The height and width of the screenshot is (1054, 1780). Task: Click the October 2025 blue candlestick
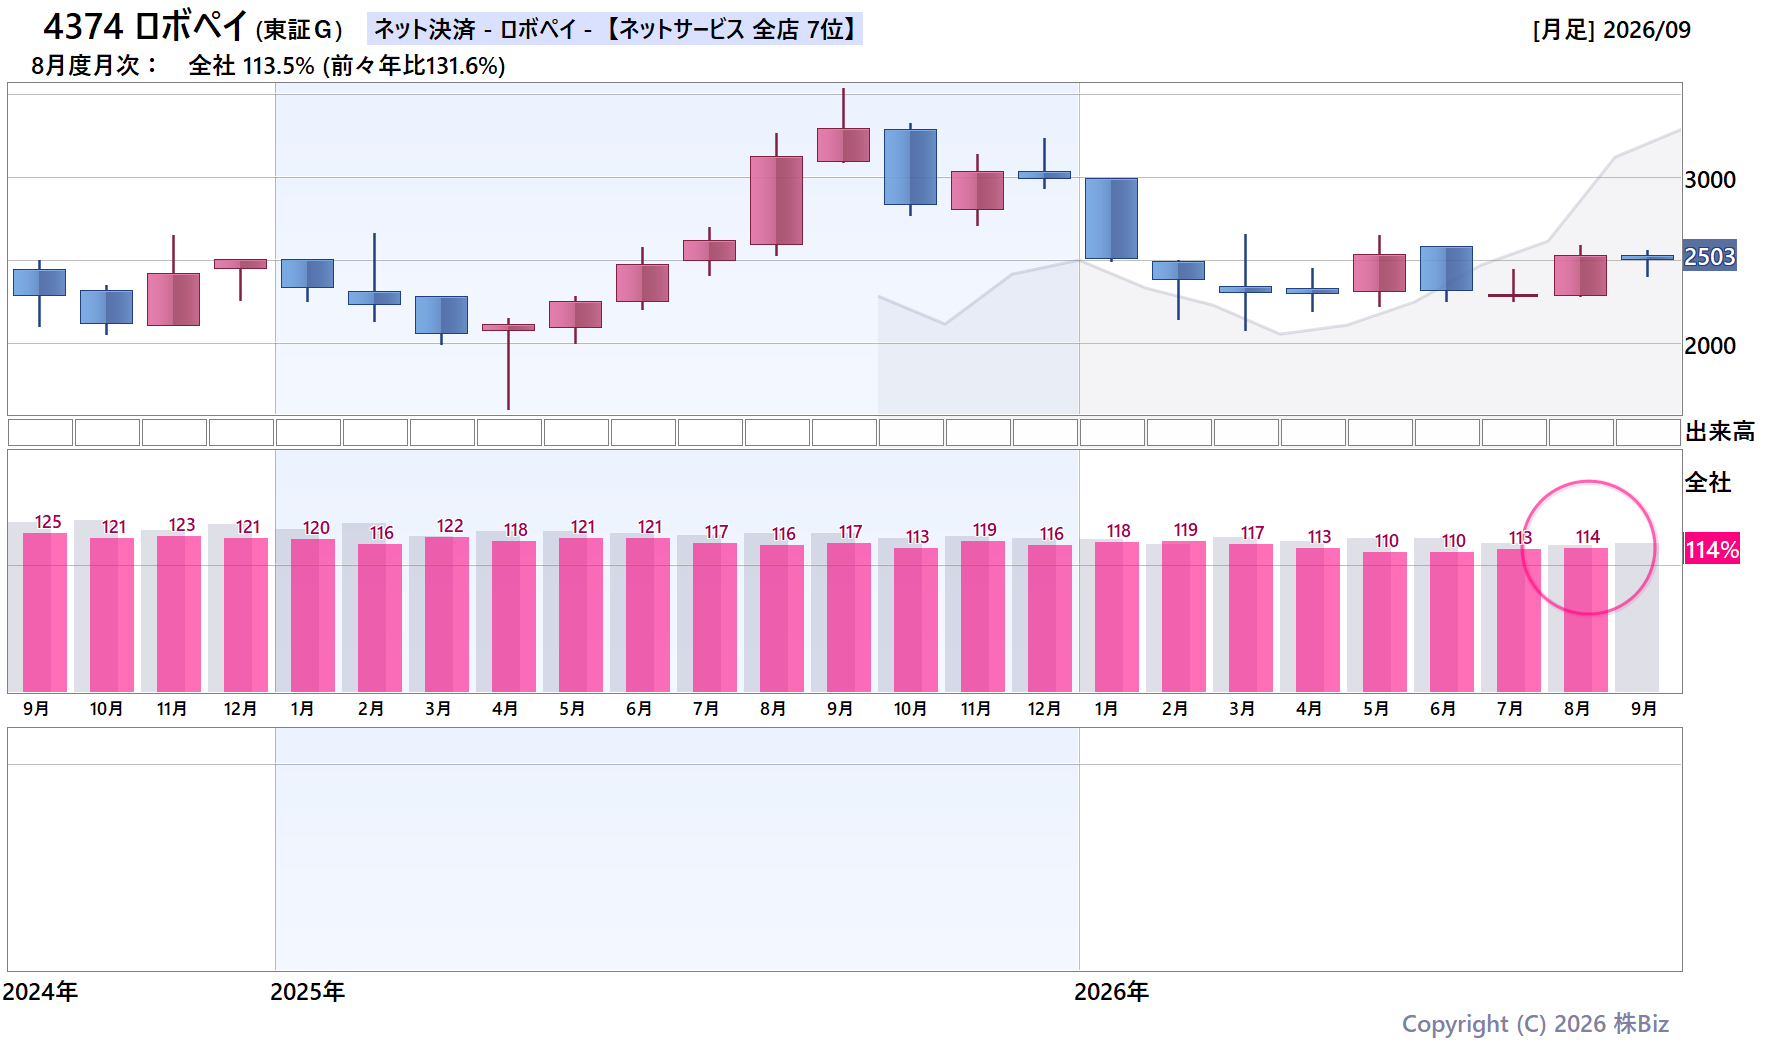910,167
